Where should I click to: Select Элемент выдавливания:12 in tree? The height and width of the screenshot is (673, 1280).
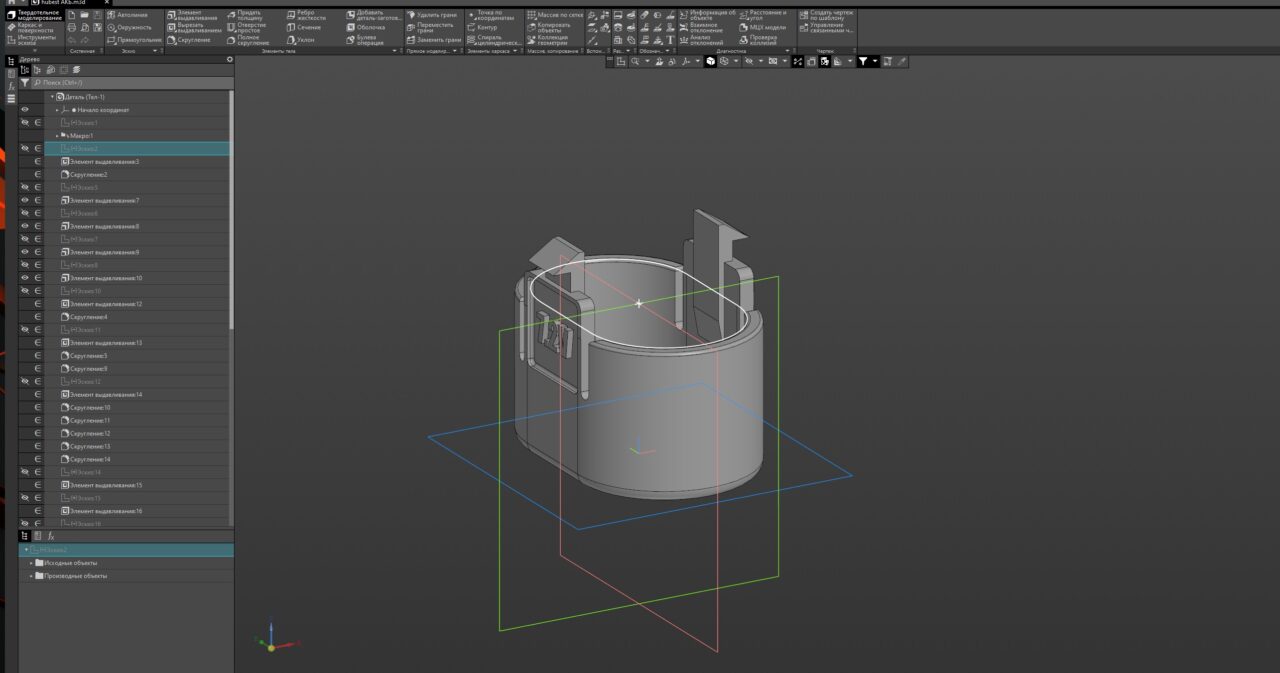pyautogui.click(x=106, y=304)
